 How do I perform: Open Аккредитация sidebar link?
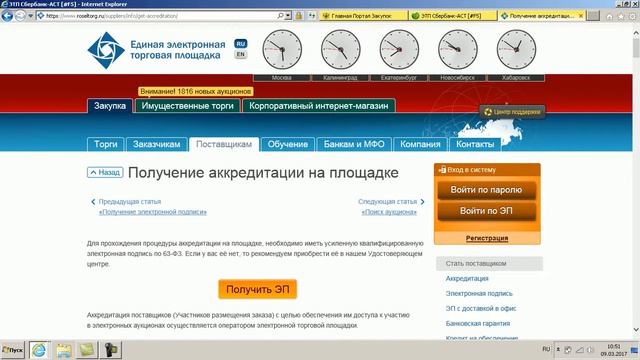[467, 278]
